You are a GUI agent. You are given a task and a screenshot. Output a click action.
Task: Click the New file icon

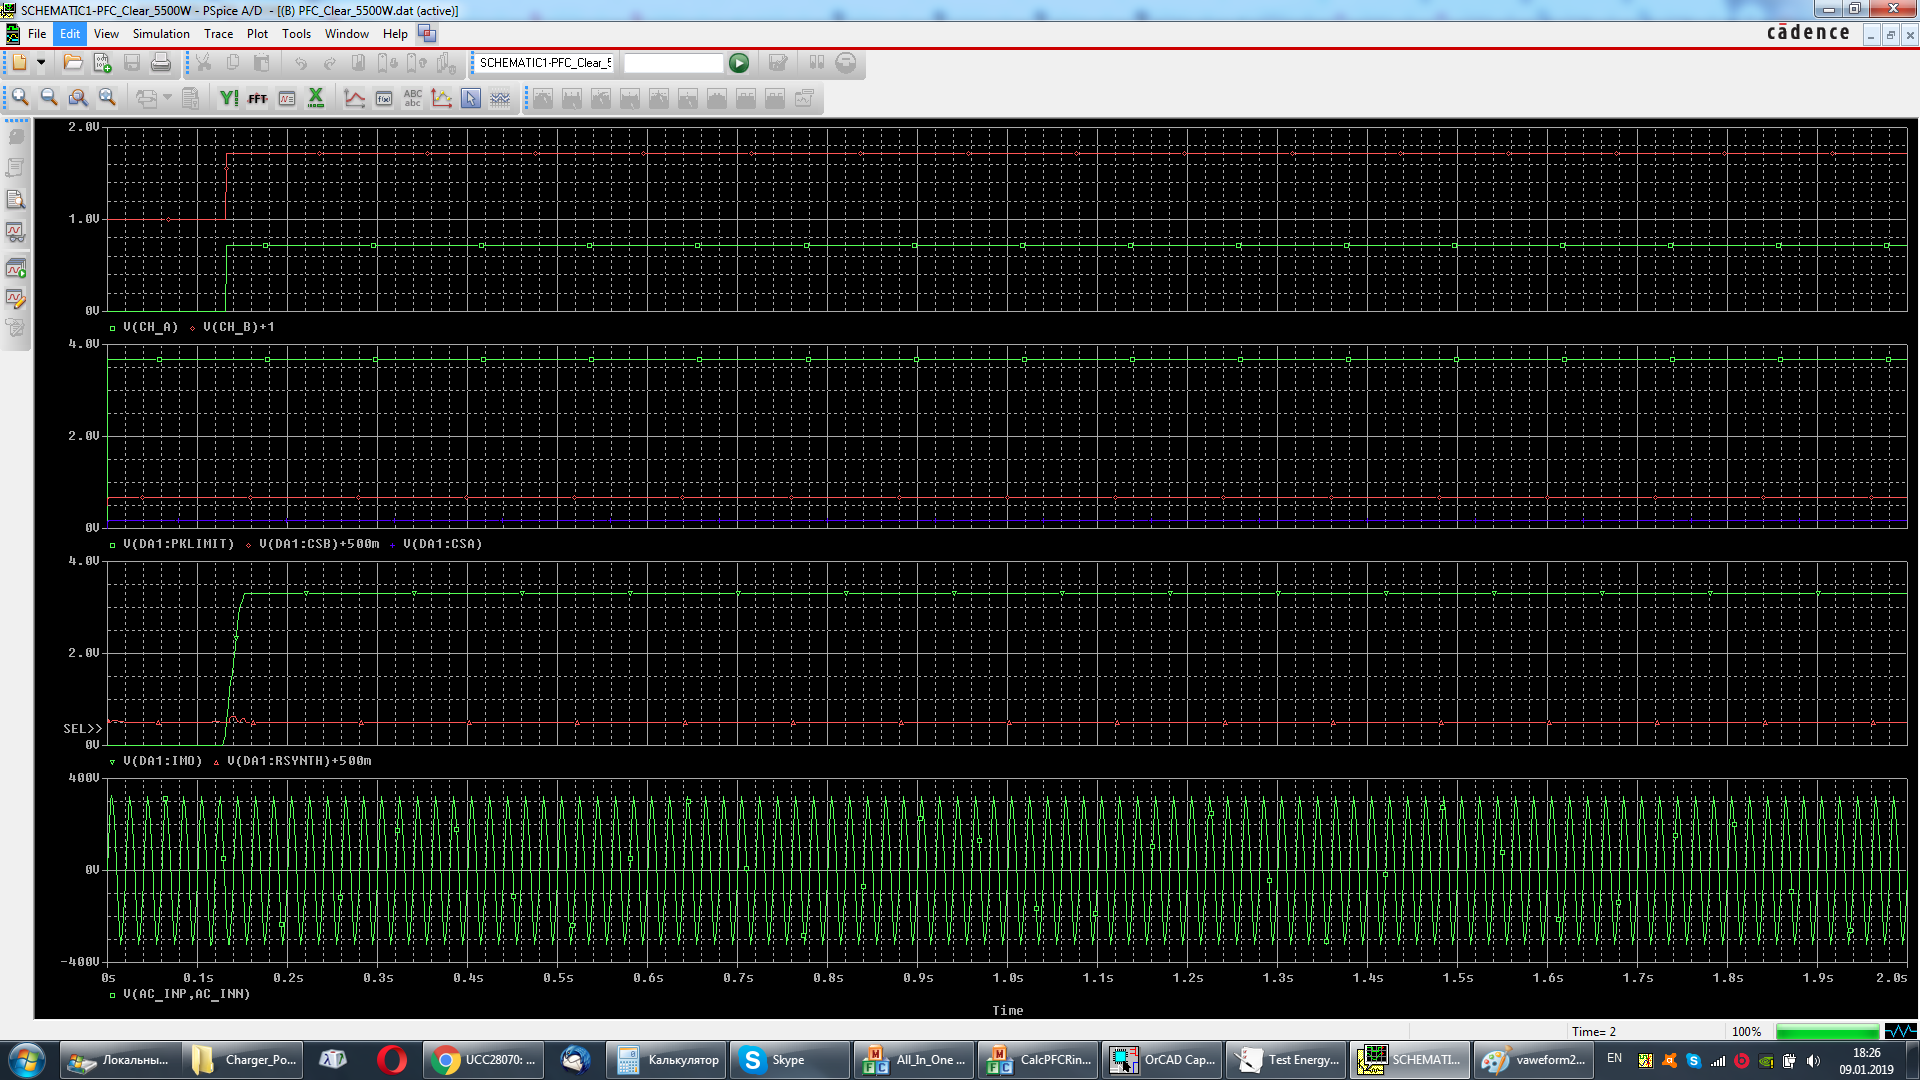pyautogui.click(x=19, y=63)
